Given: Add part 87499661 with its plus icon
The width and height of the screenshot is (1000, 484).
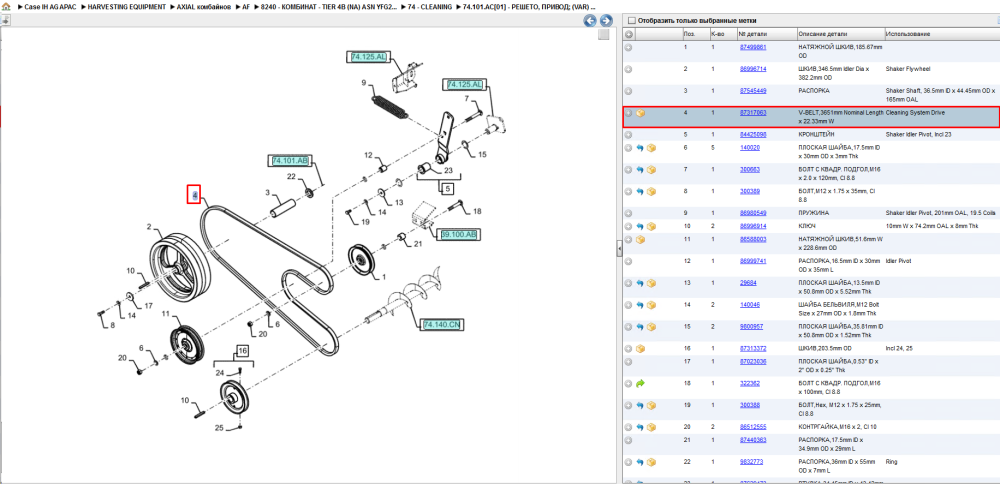Looking at the screenshot, I should pos(628,47).
